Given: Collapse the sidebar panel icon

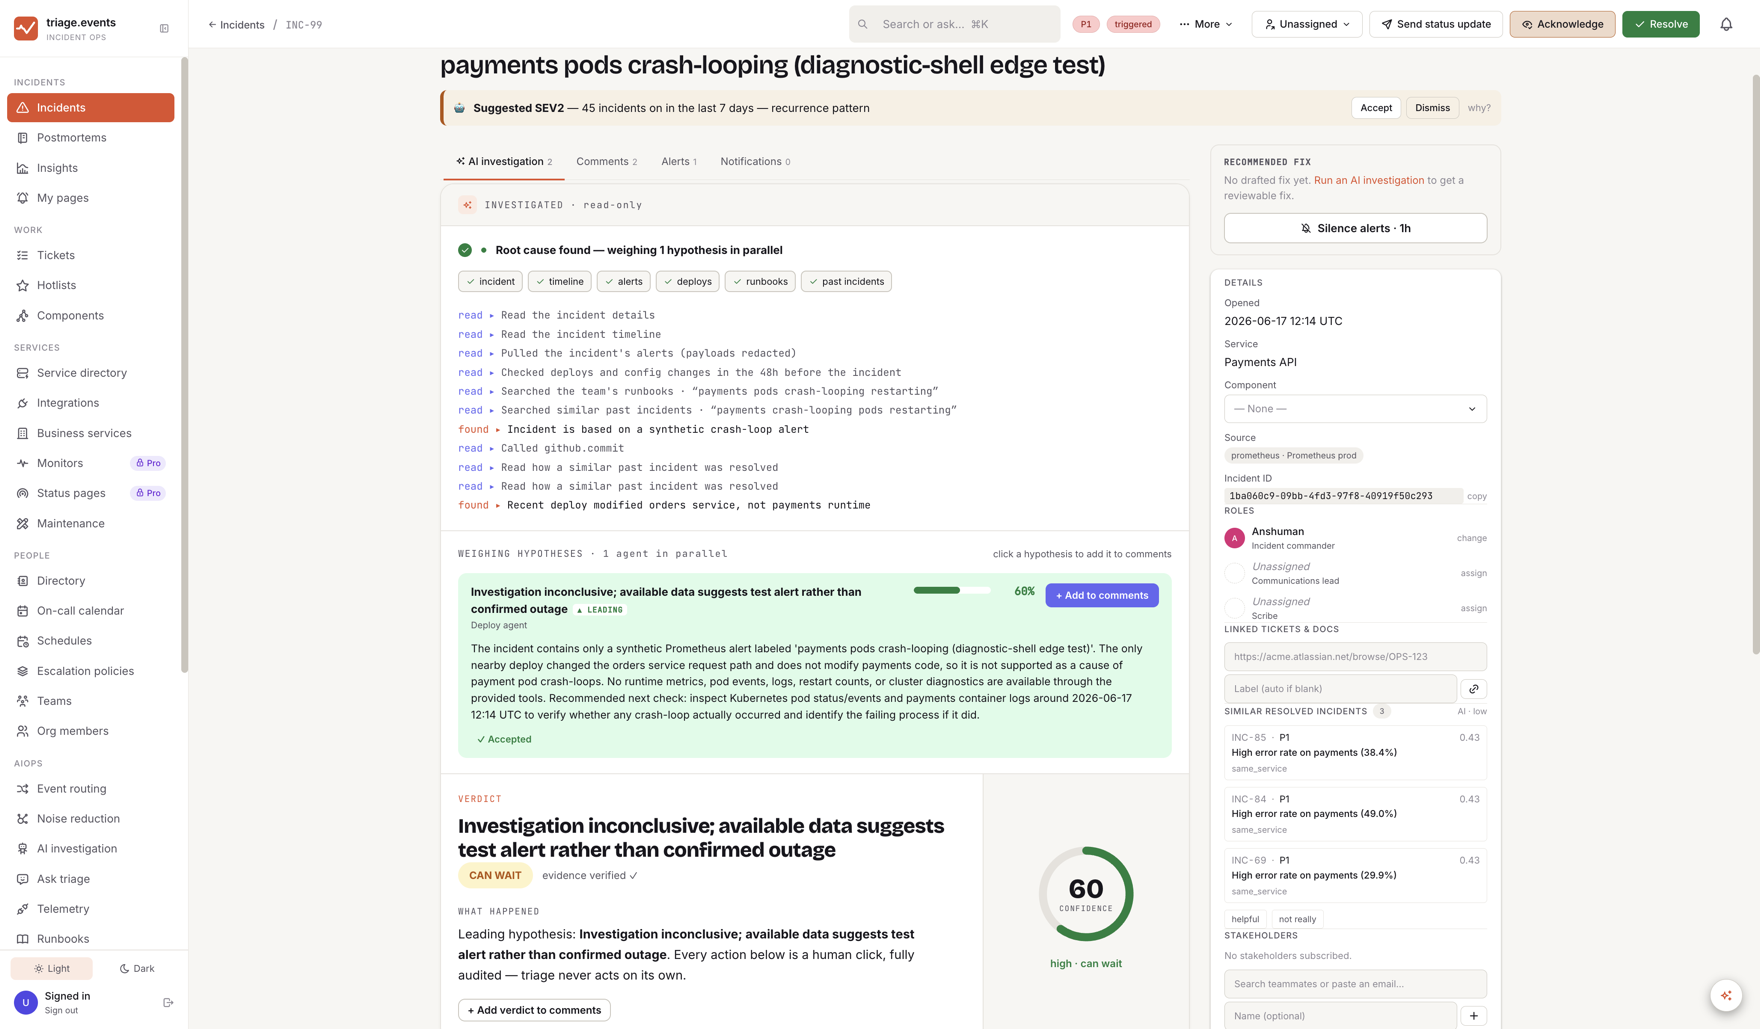Looking at the screenshot, I should coord(164,29).
